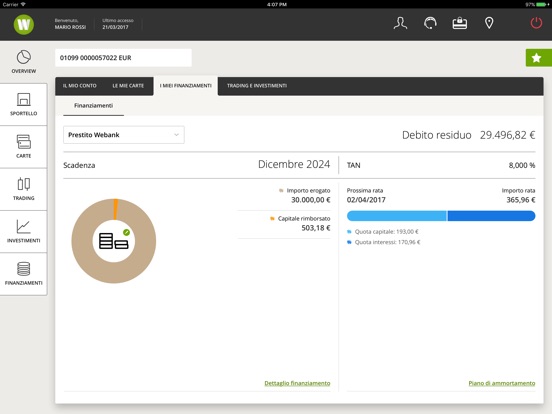Tap the orange slice of donut chart

click(115, 209)
